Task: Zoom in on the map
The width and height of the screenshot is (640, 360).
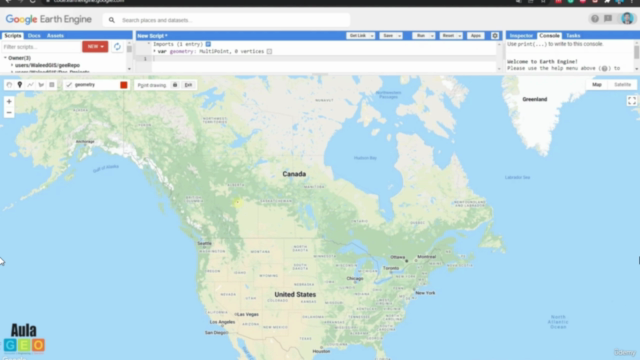Action: pos(9,102)
